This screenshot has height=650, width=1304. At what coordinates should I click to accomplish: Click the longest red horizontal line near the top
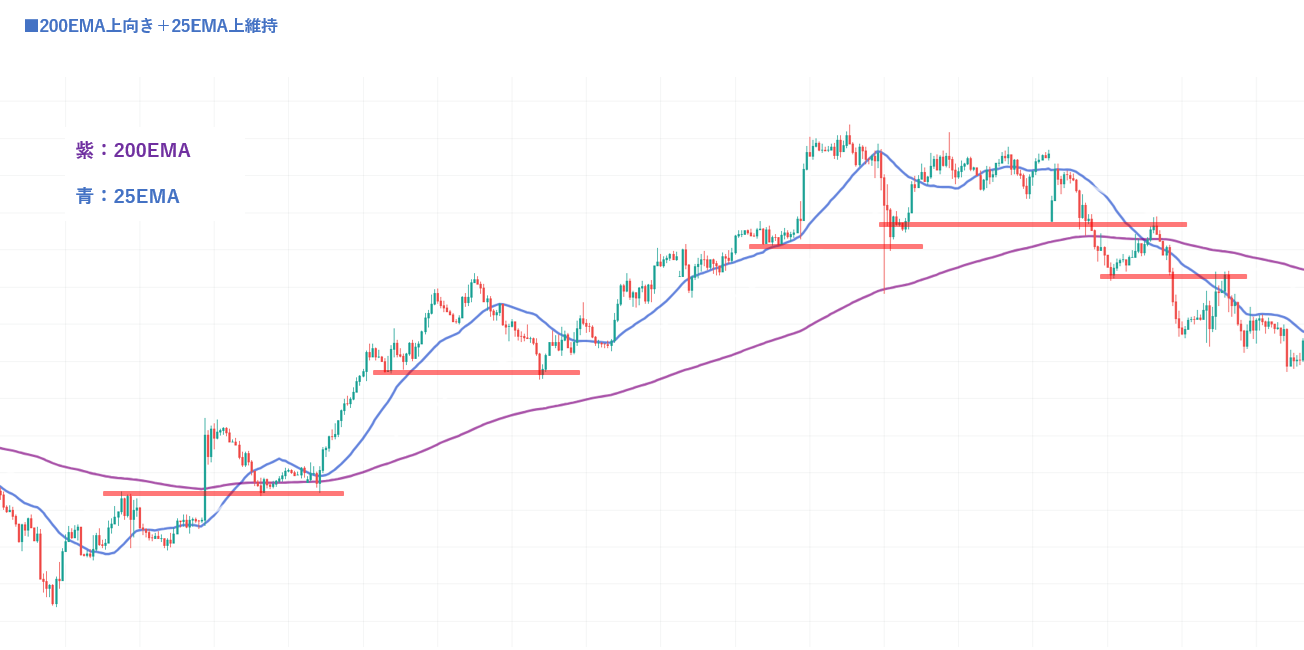tap(1032, 224)
